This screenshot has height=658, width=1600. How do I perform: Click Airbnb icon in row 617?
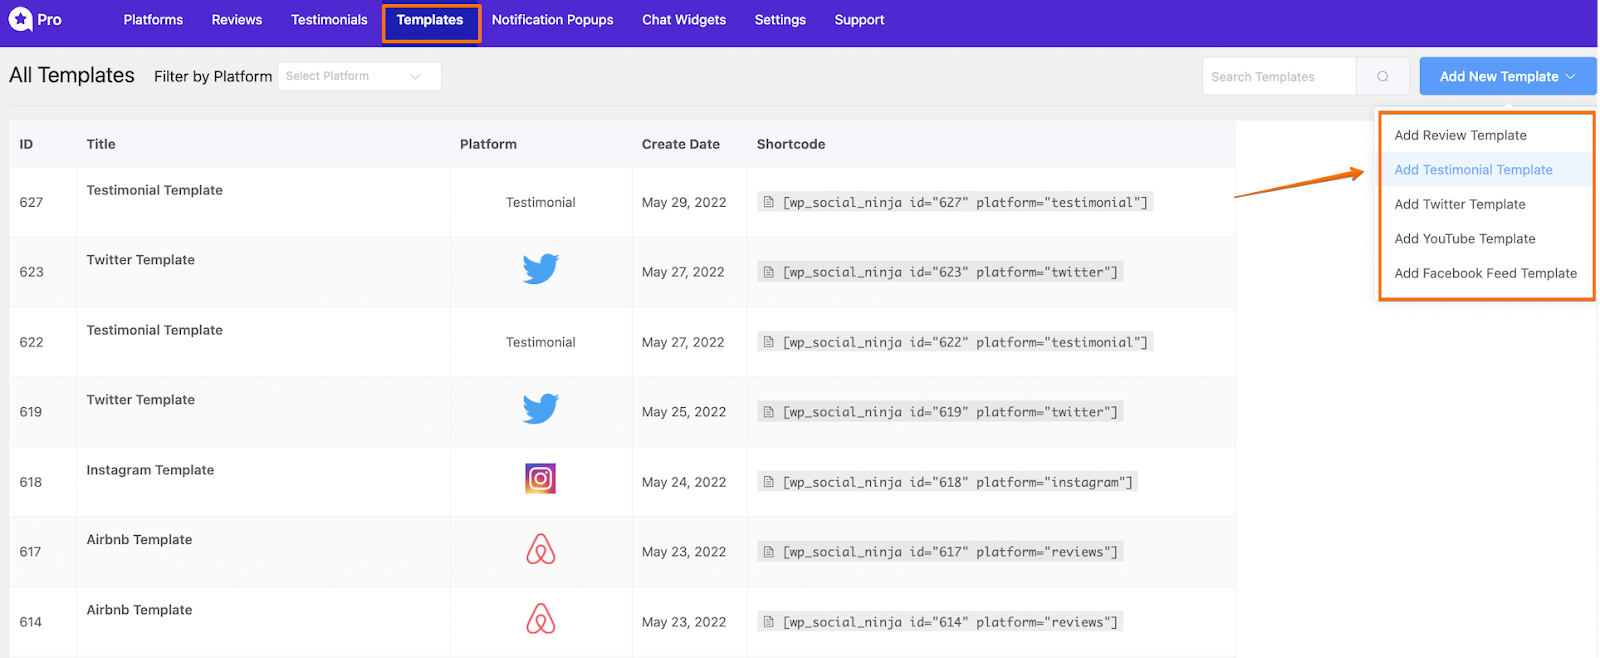coord(540,549)
